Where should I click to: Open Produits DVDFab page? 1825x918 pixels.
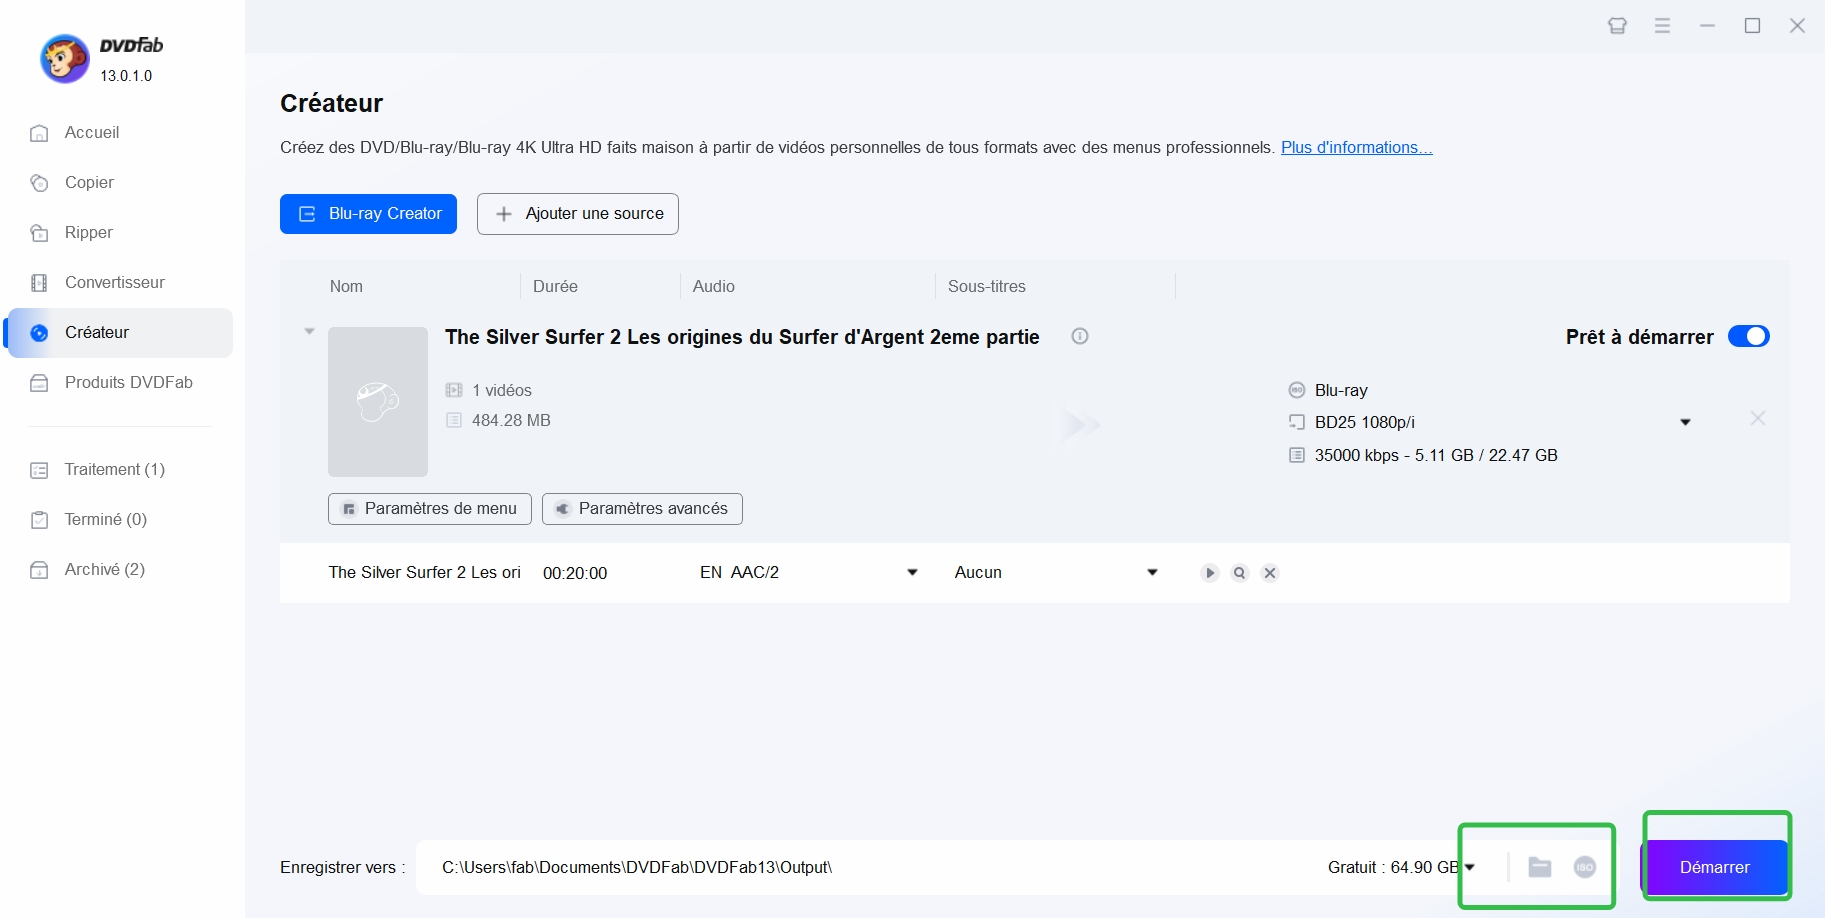click(x=128, y=383)
